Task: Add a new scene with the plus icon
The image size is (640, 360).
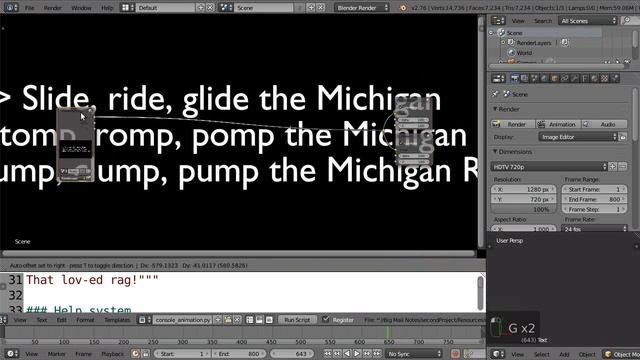Action: point(311,7)
